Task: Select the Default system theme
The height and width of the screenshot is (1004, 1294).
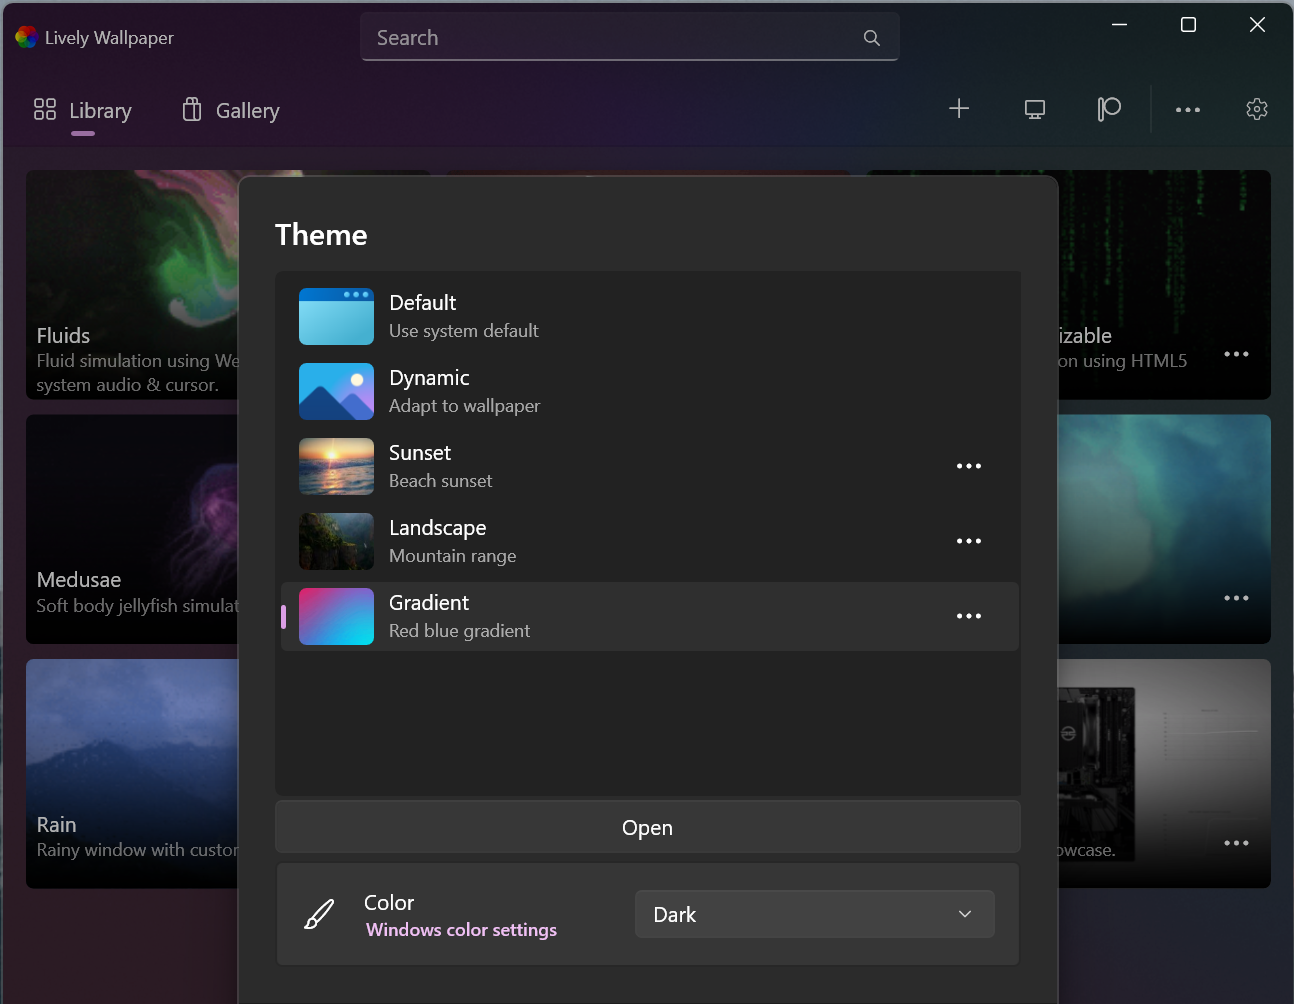Action: [x=560, y=316]
